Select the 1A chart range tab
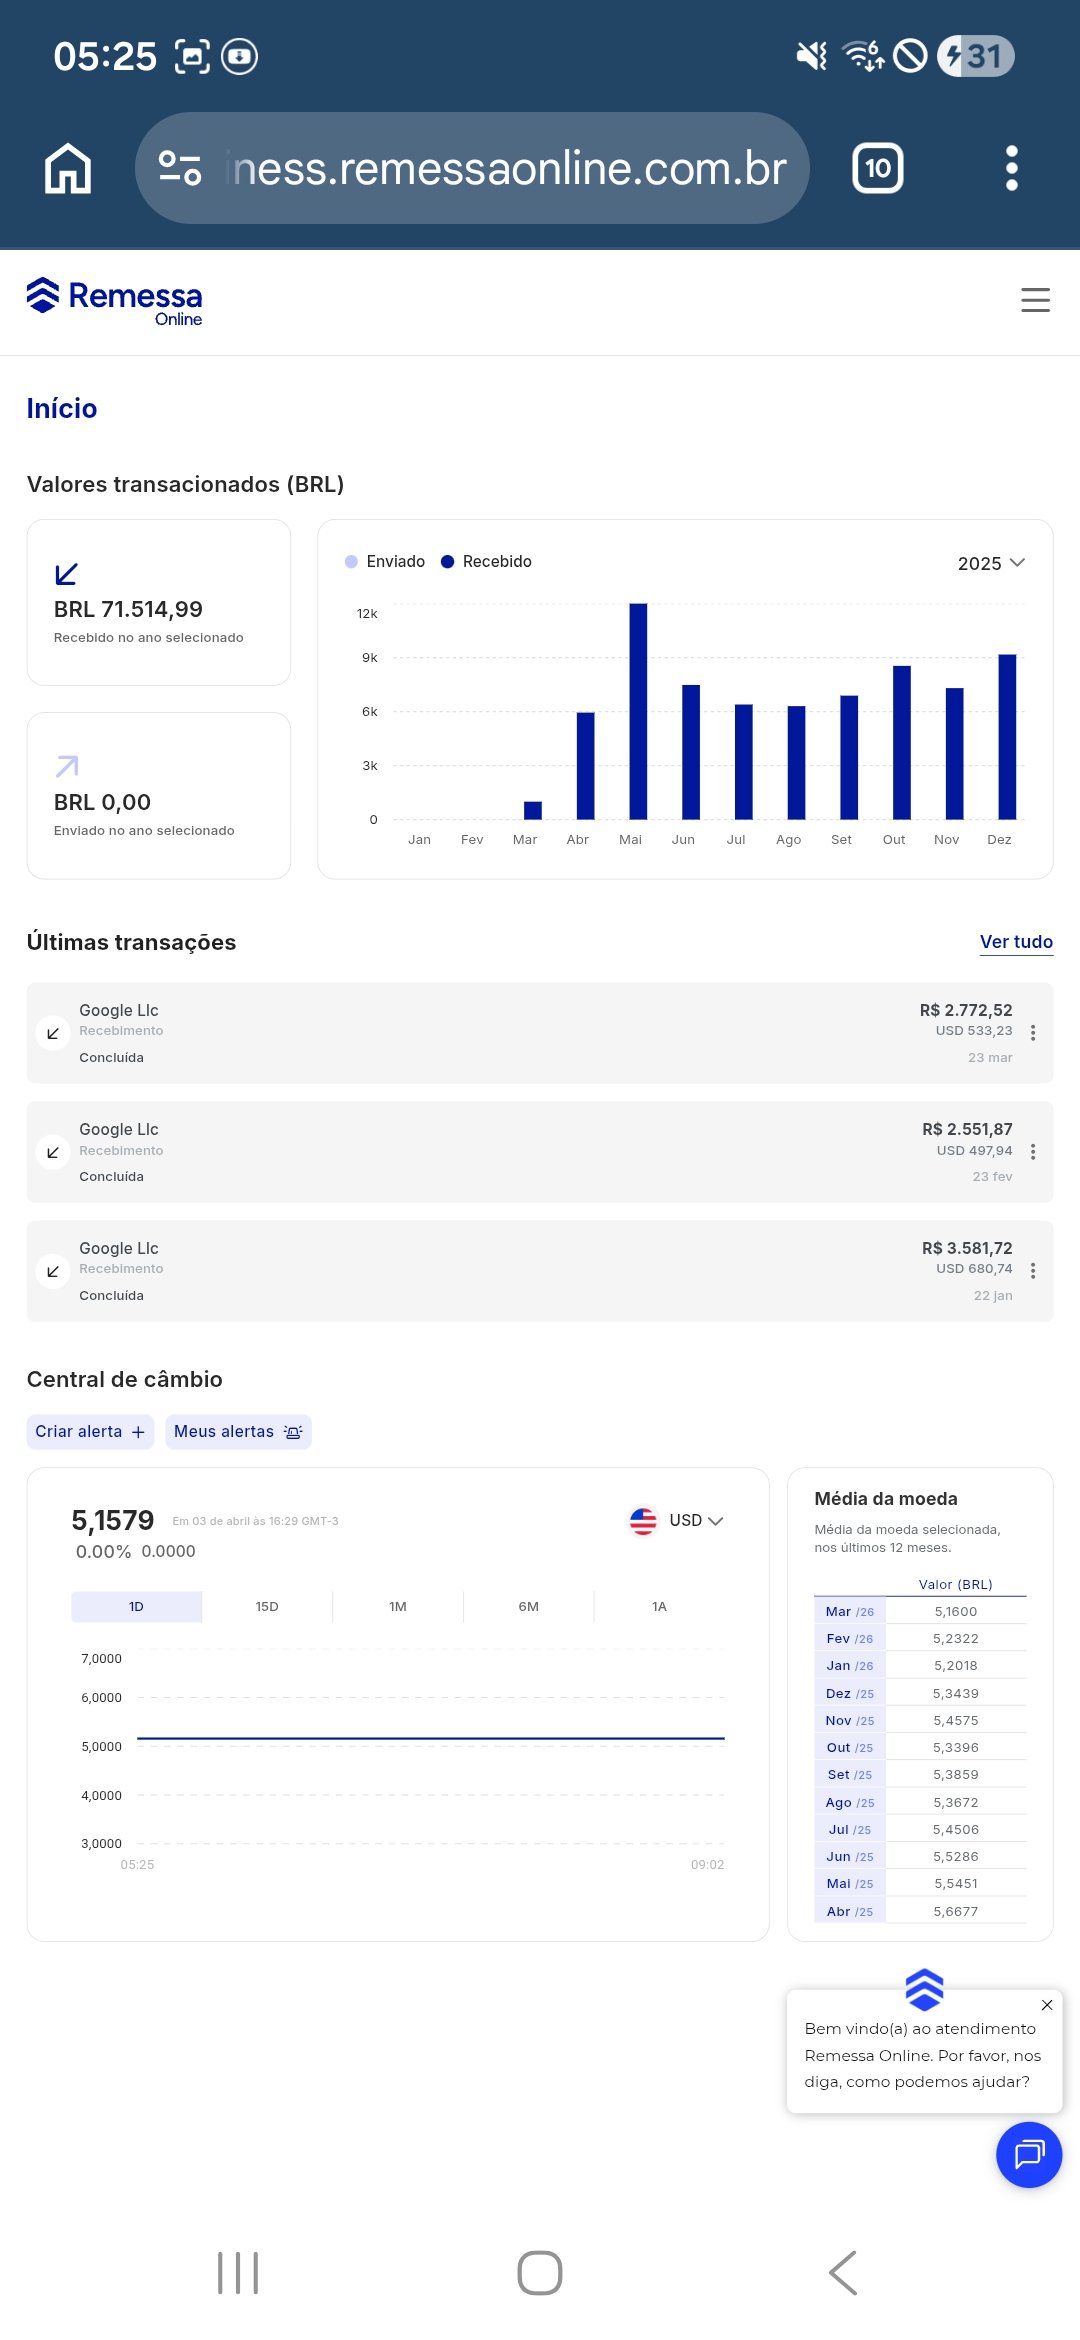Screen dimensions: 1080x2340 [659, 1607]
